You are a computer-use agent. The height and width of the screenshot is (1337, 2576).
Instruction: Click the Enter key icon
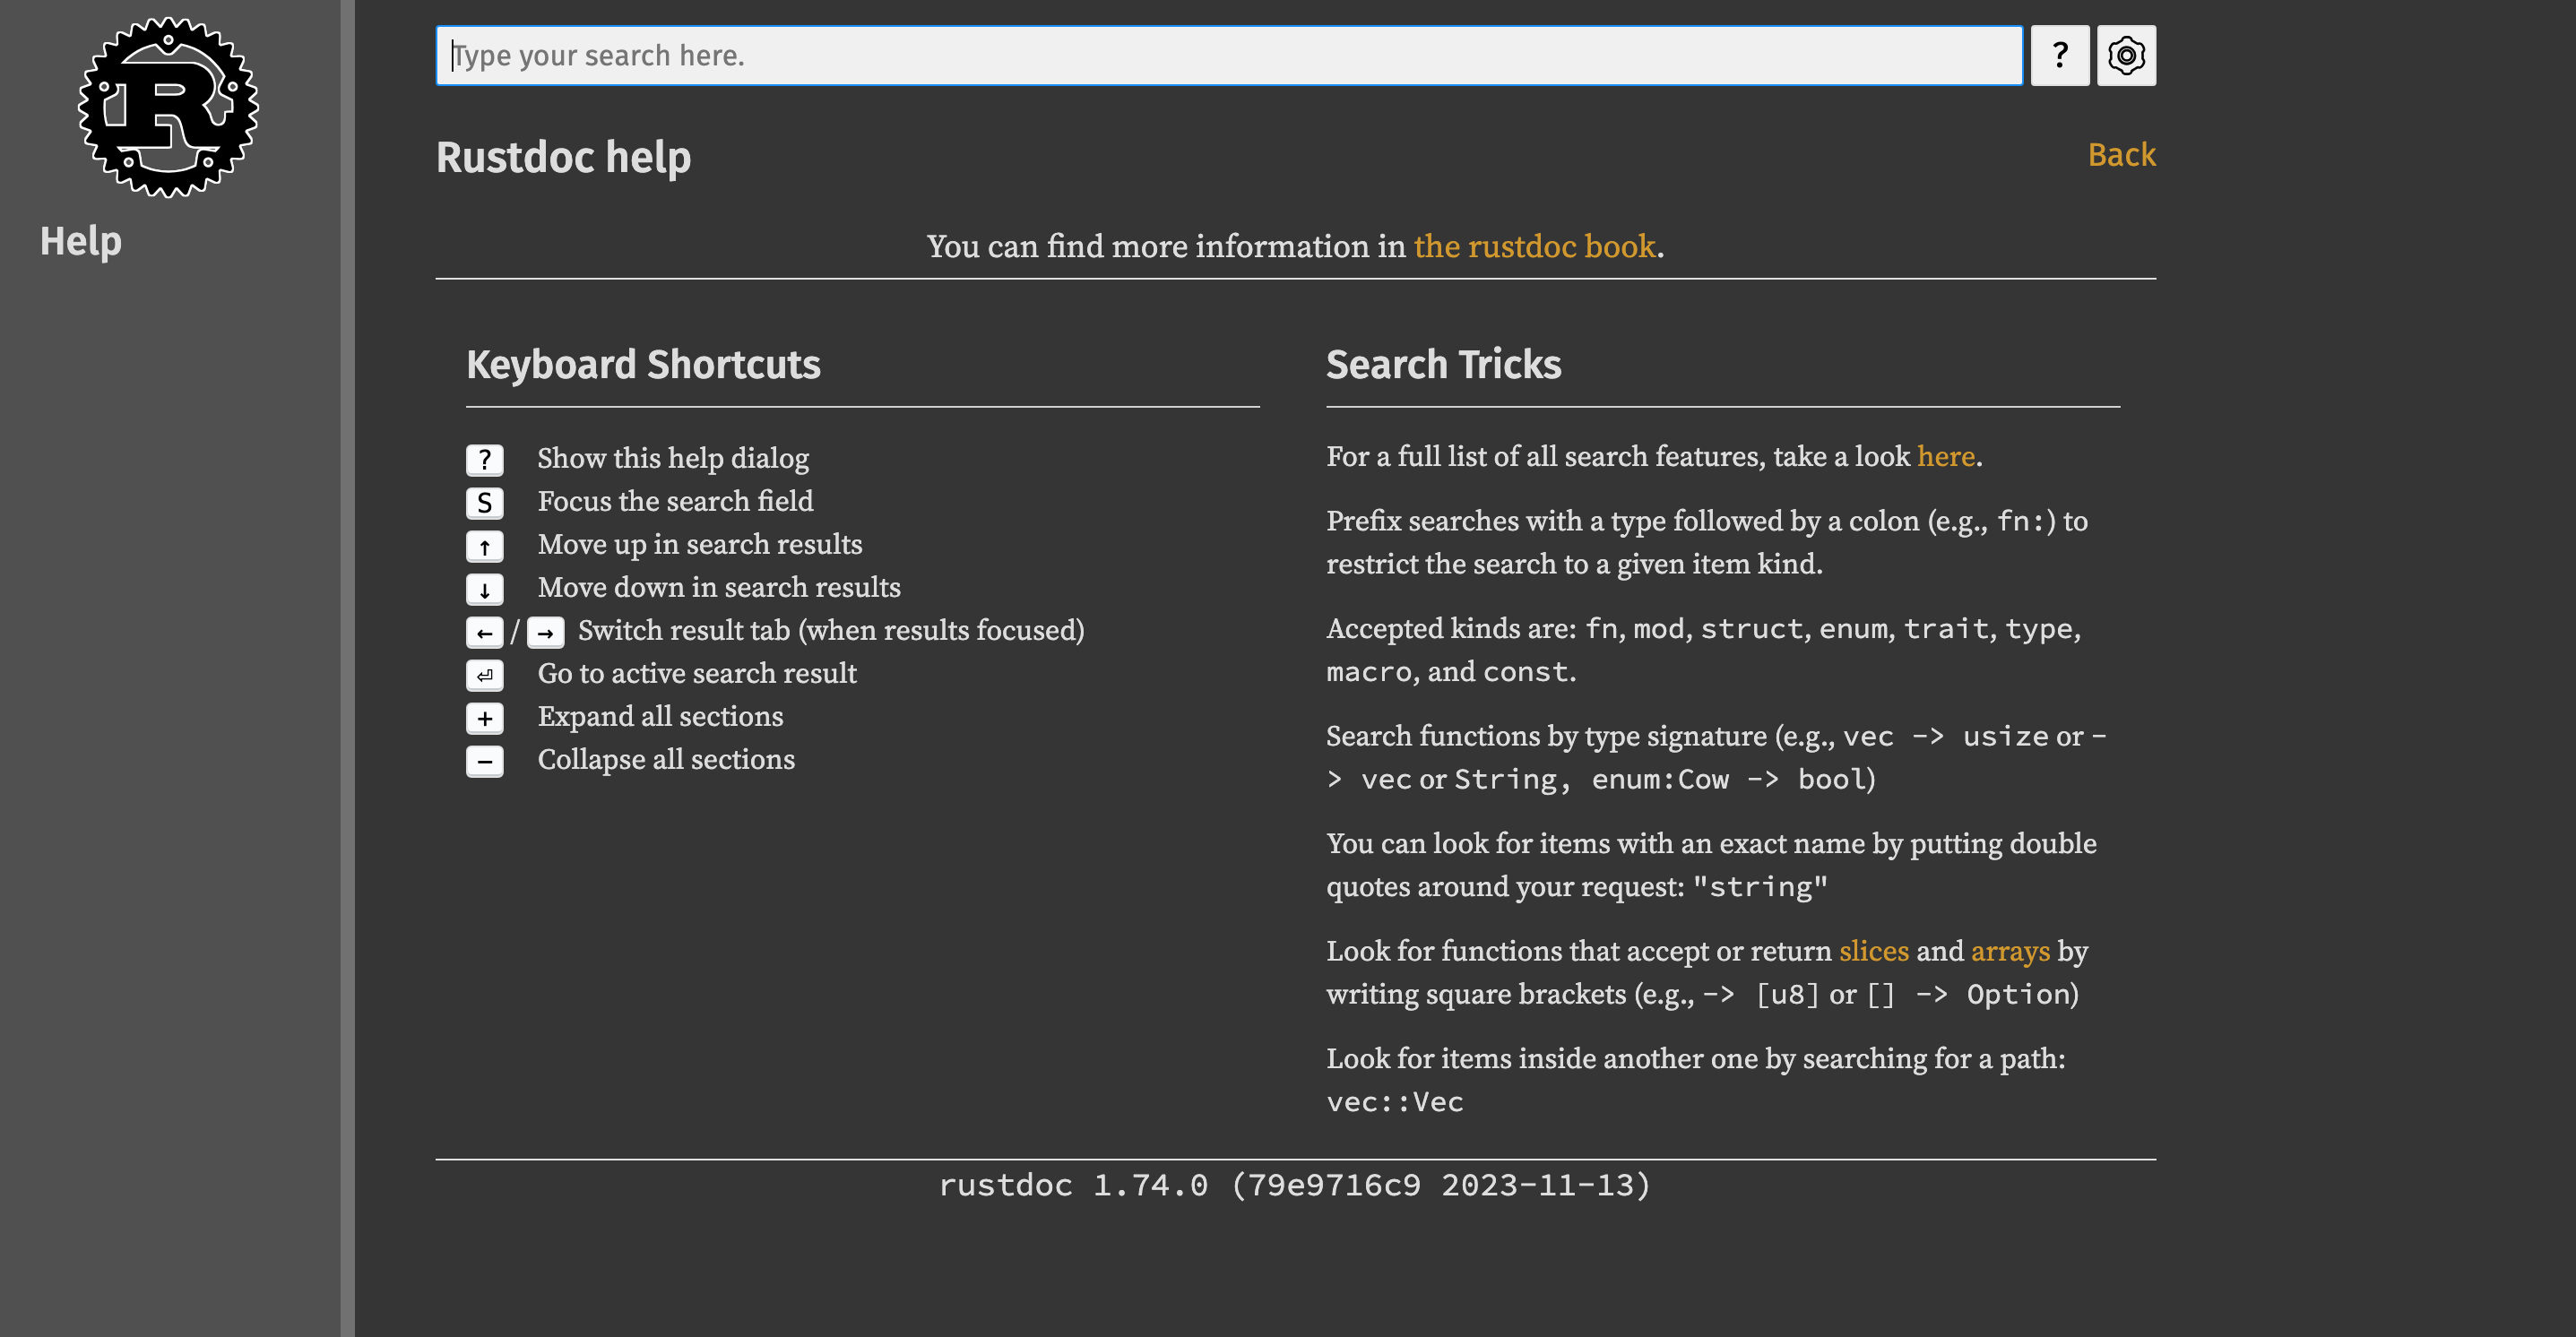tap(484, 675)
